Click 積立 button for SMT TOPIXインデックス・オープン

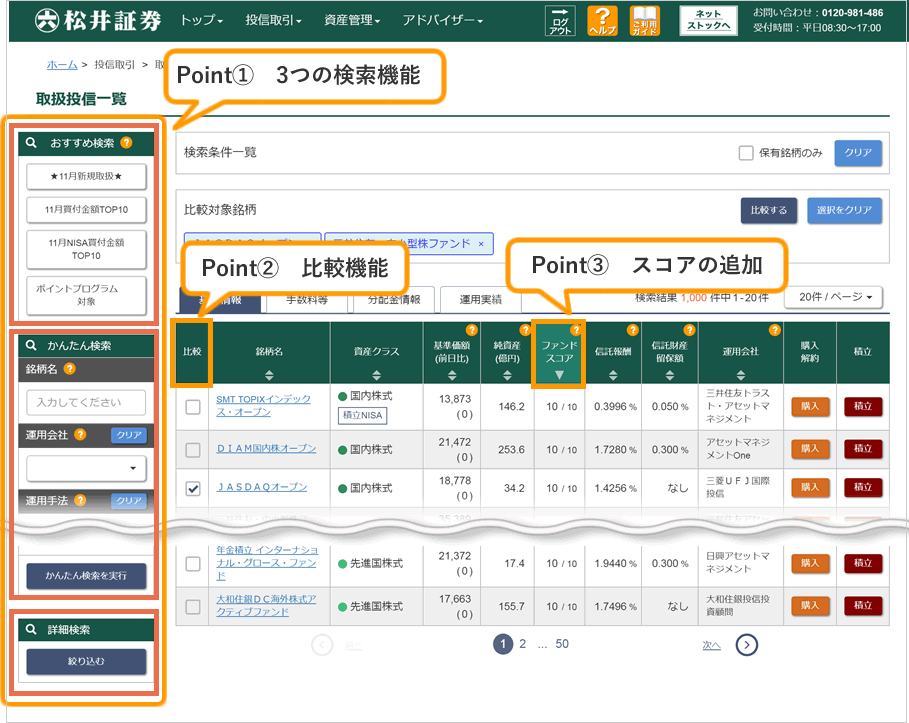(x=863, y=406)
